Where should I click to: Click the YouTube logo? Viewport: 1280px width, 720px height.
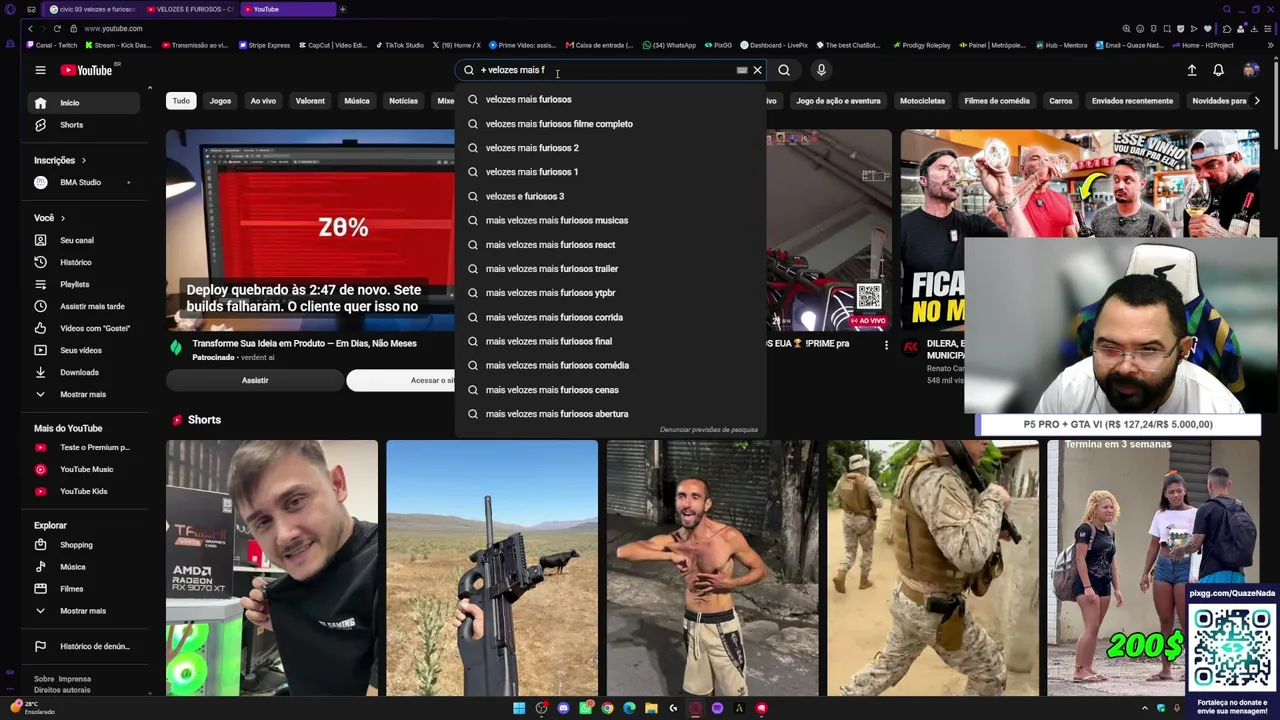coord(87,70)
